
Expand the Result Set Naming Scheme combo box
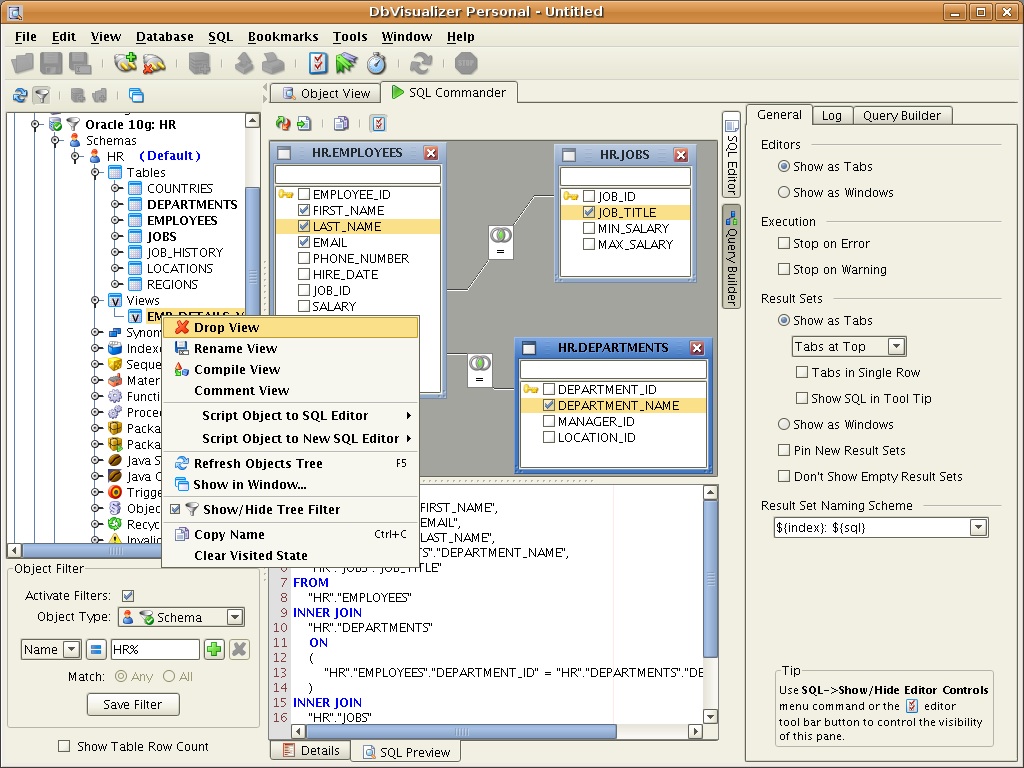(978, 527)
